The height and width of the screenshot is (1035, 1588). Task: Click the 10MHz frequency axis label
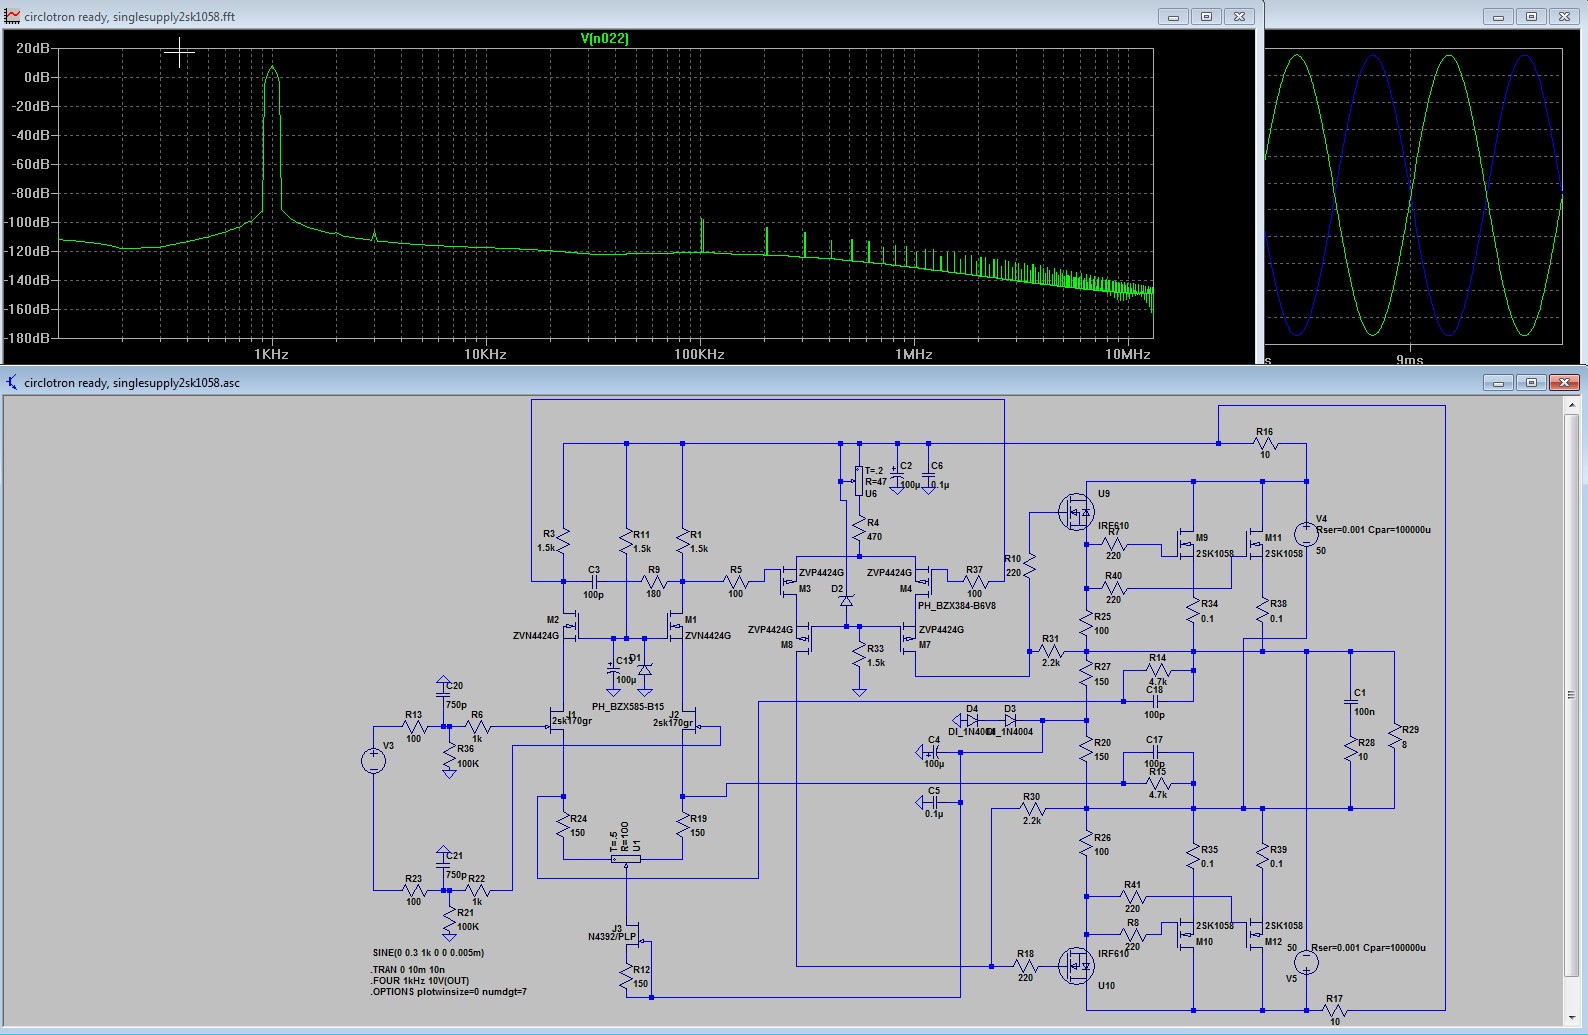pos(1128,354)
